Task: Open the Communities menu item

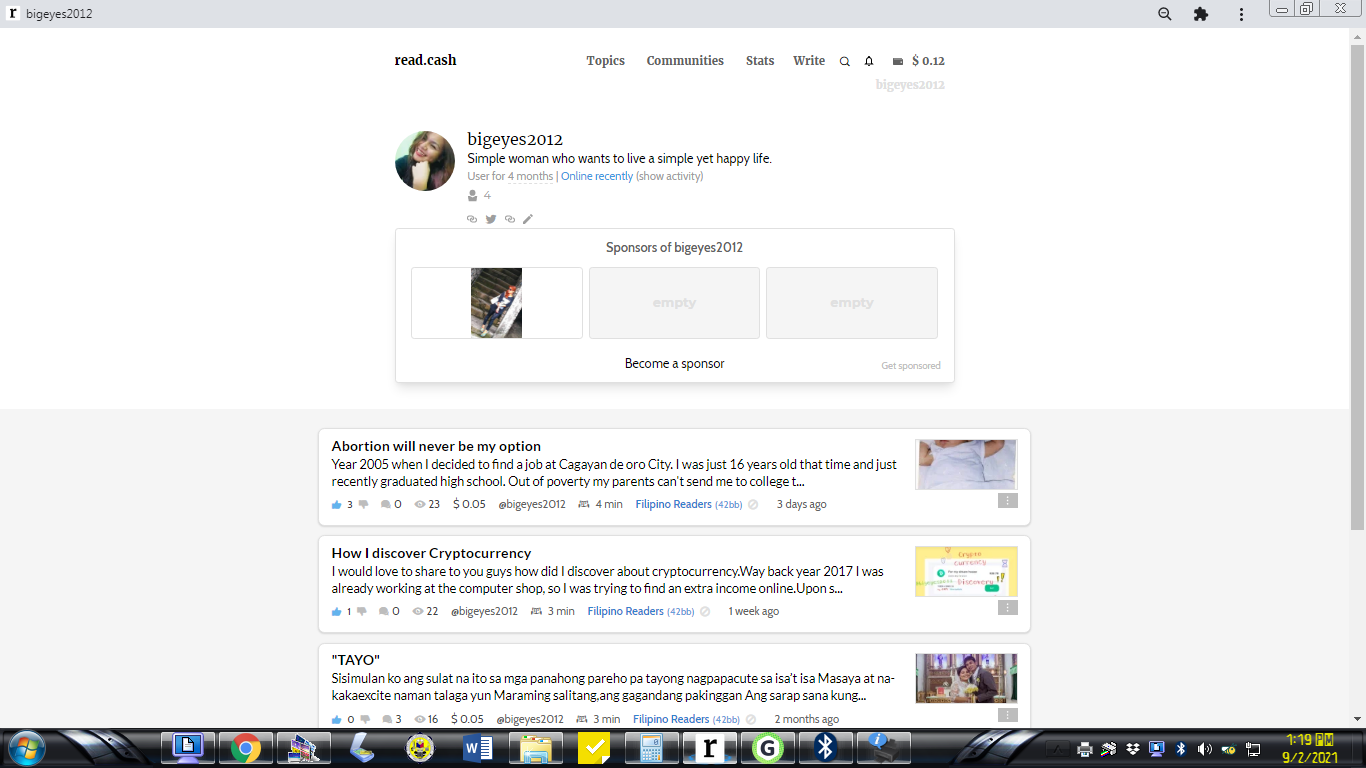Action: pos(685,61)
